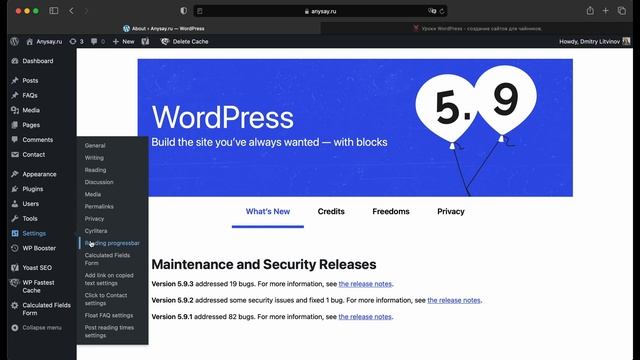Switch to the What's New tab
Viewport: 640px width, 360px height.
pos(268,211)
